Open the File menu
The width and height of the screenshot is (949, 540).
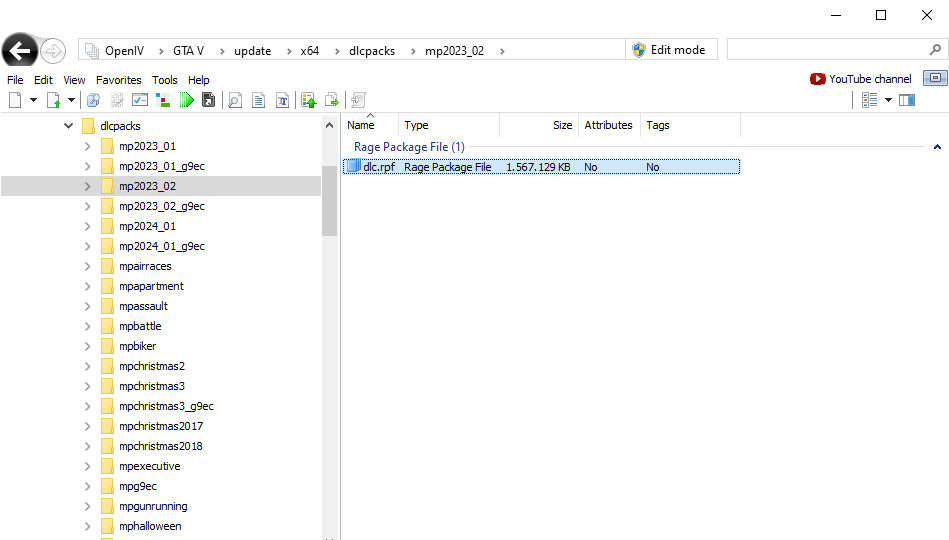(15, 80)
